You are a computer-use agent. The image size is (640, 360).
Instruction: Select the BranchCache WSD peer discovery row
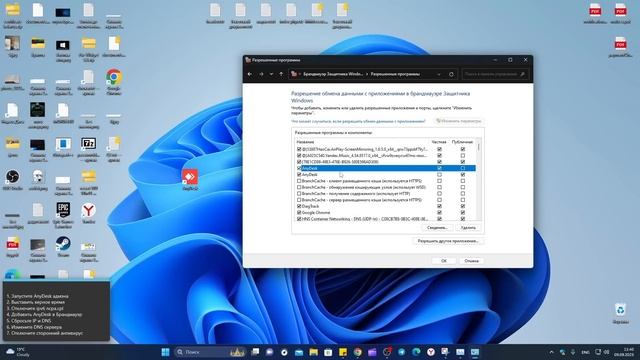[385, 187]
